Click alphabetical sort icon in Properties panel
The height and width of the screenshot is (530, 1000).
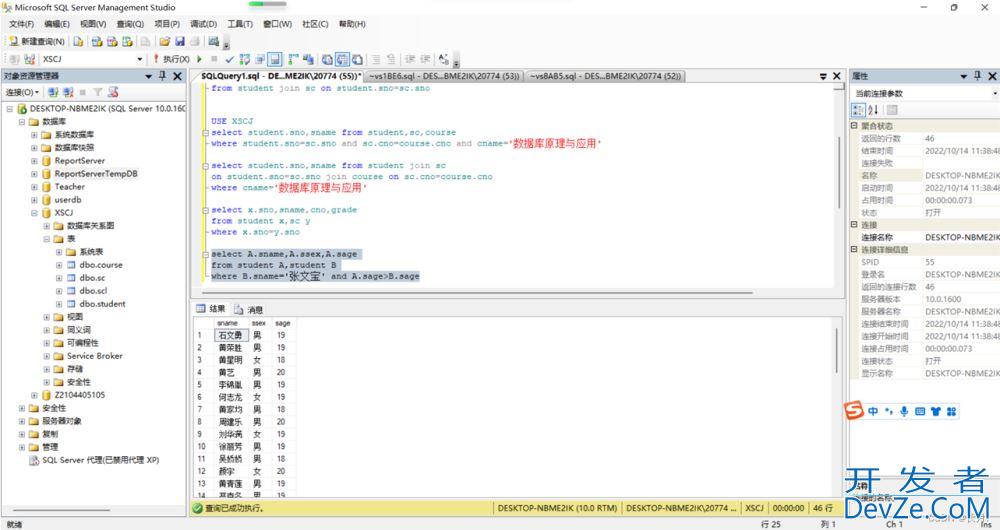(874, 110)
